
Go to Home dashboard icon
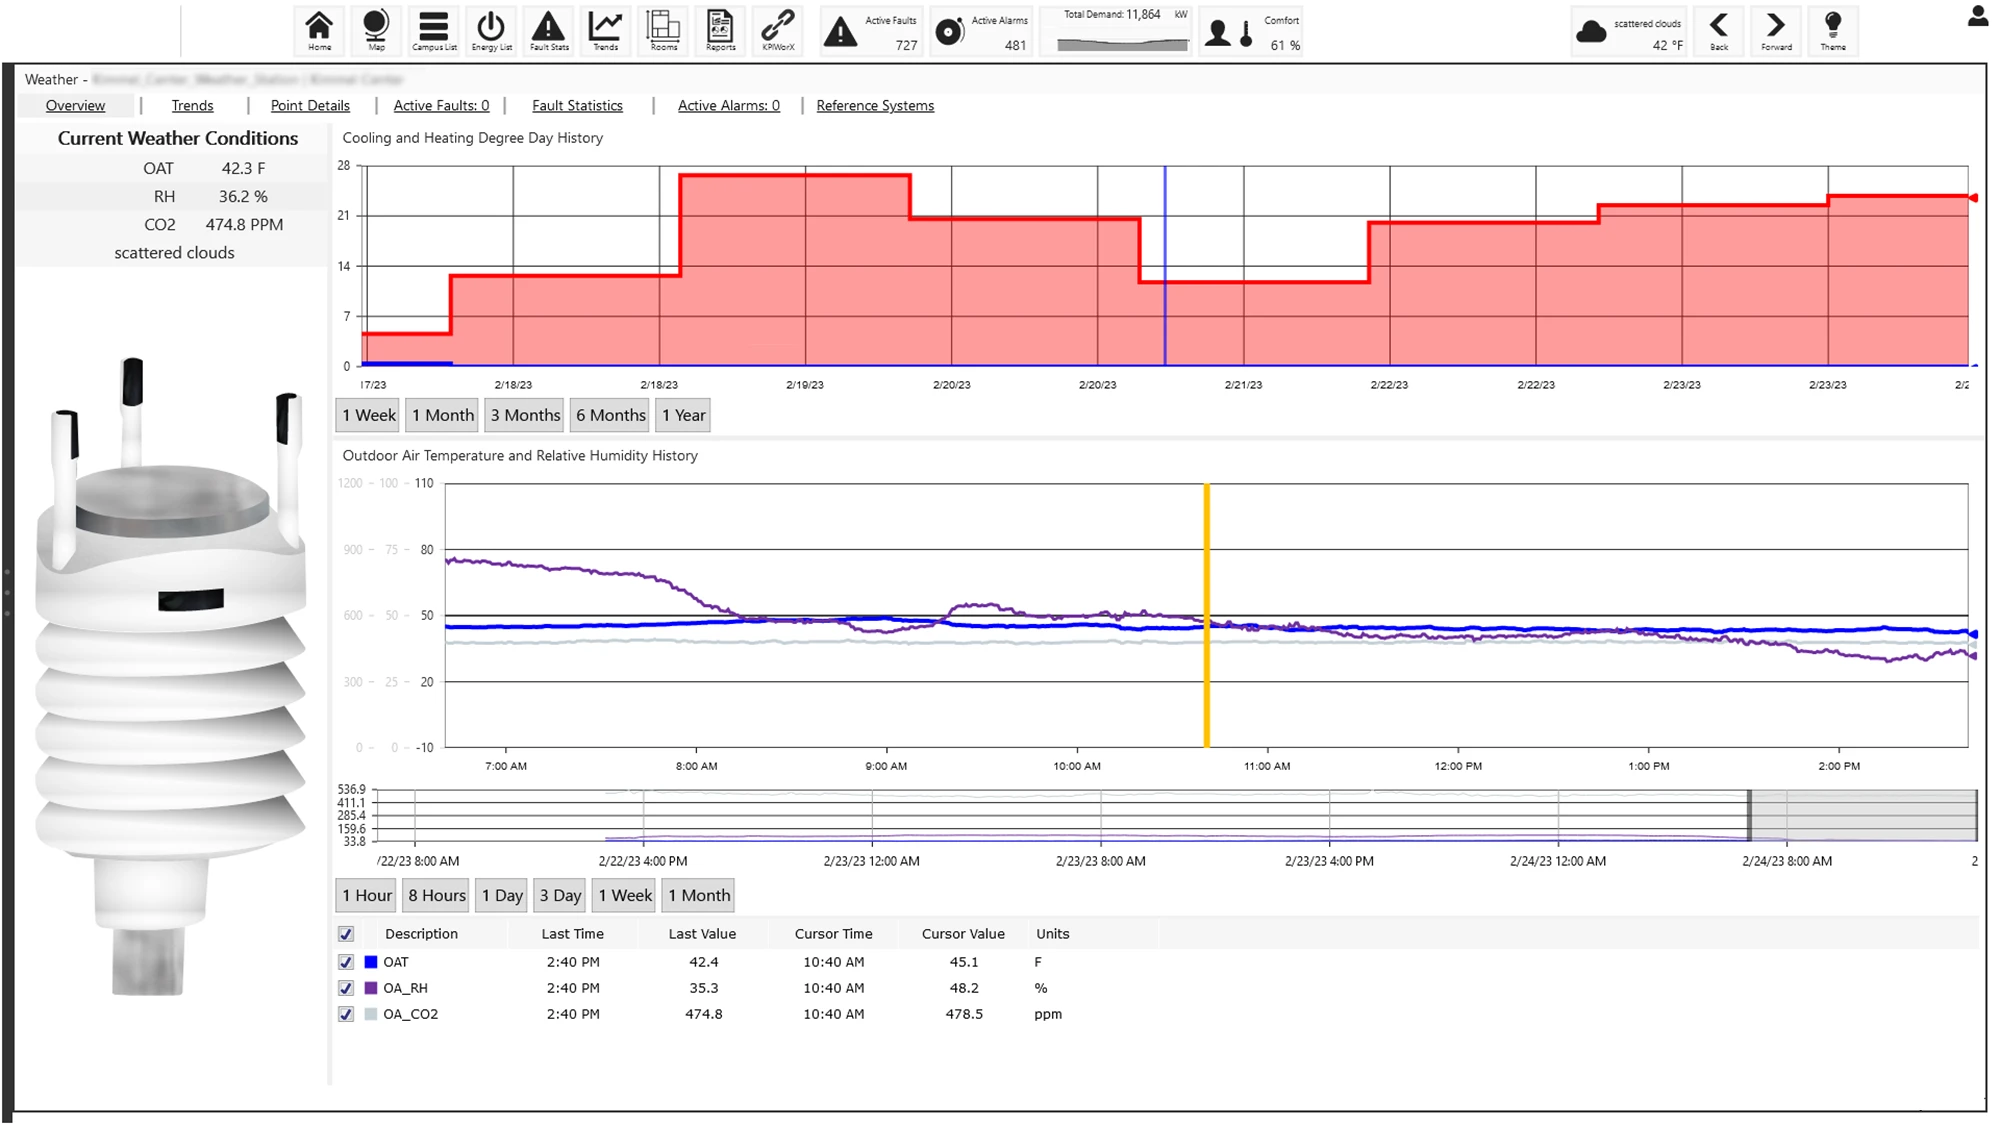pyautogui.click(x=319, y=30)
